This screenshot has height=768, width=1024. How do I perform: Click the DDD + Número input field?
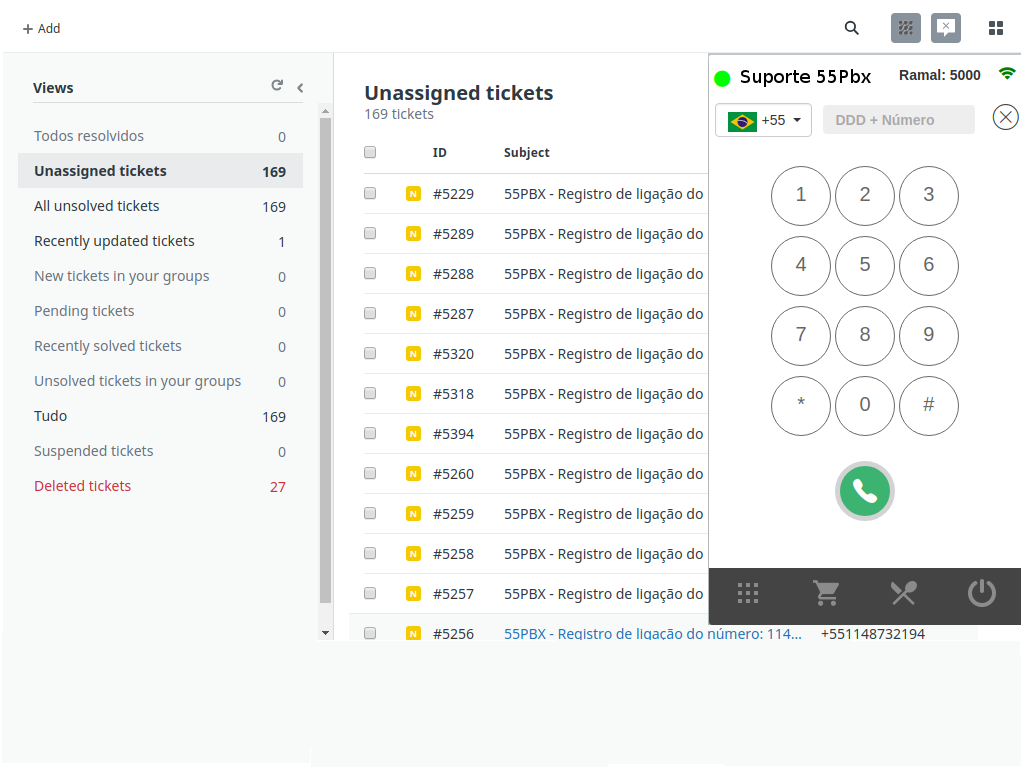point(898,120)
